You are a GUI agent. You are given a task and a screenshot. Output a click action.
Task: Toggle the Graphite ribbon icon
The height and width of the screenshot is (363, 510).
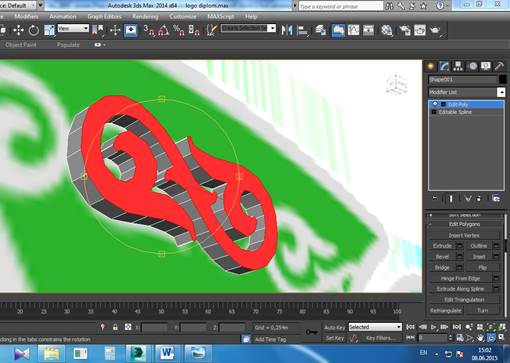pos(338,30)
